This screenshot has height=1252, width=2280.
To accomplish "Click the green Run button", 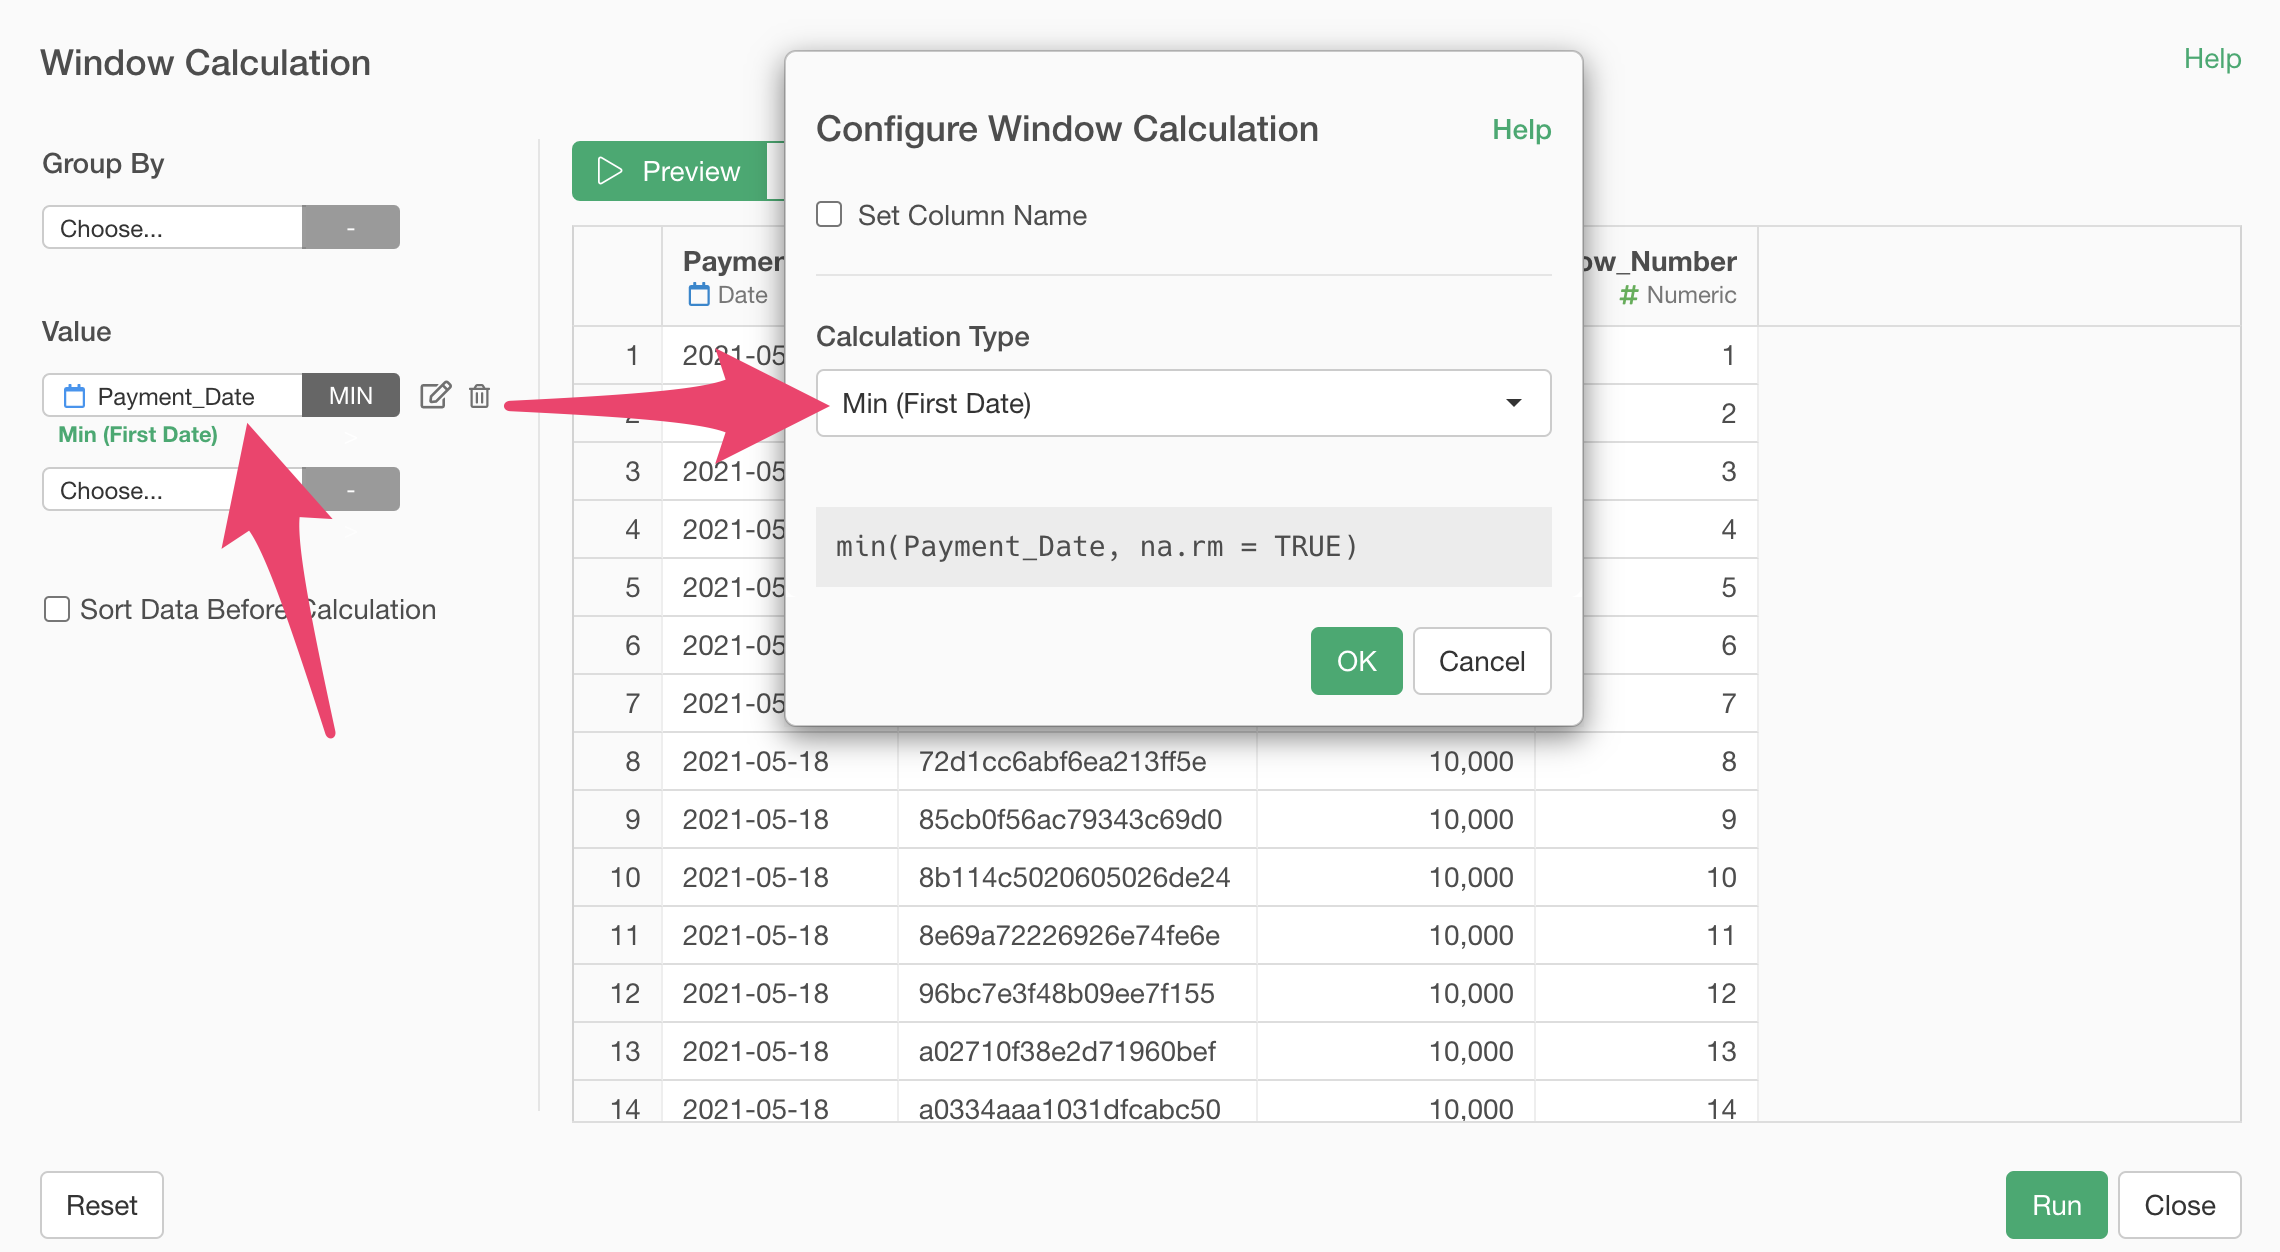I will [x=2055, y=1205].
